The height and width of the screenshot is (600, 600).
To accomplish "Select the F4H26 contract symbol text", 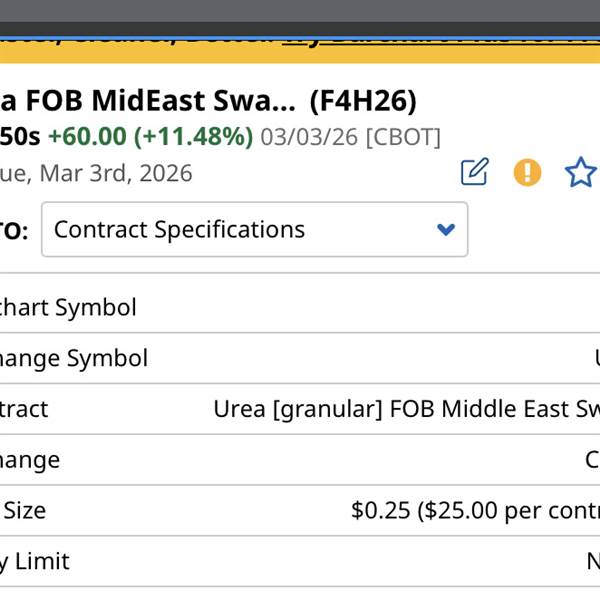I will pos(363,101).
